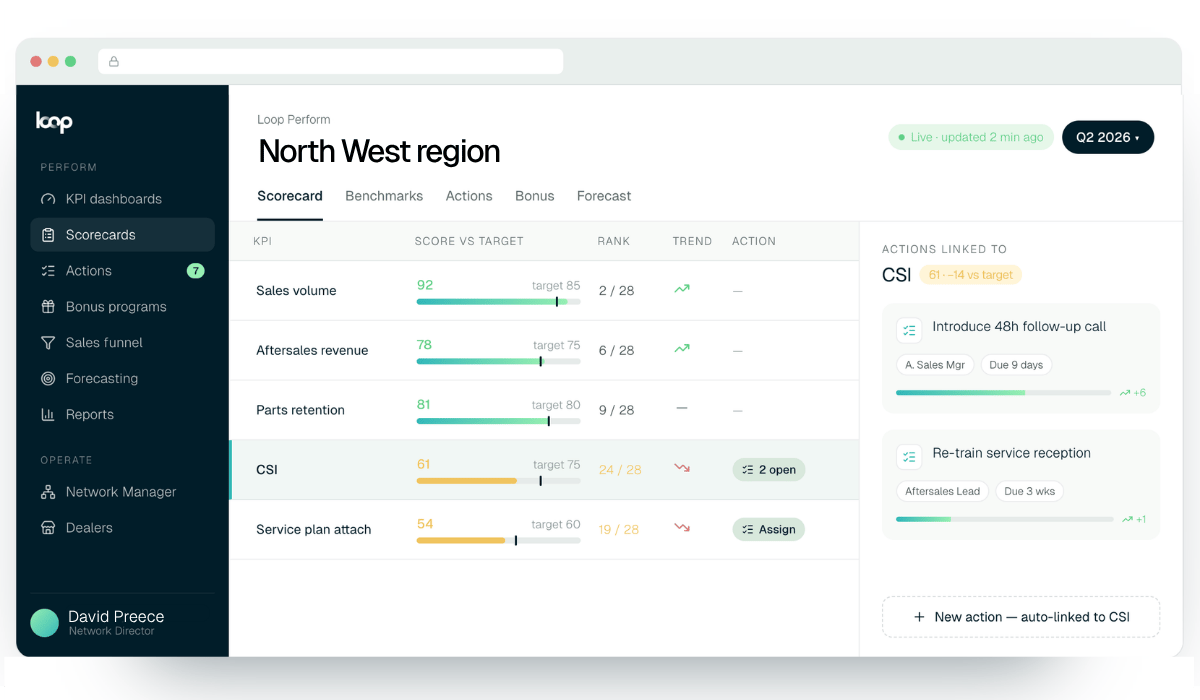This screenshot has width=1200, height=700.
Task: Click the Scorecards clipboard icon
Action: [48, 235]
